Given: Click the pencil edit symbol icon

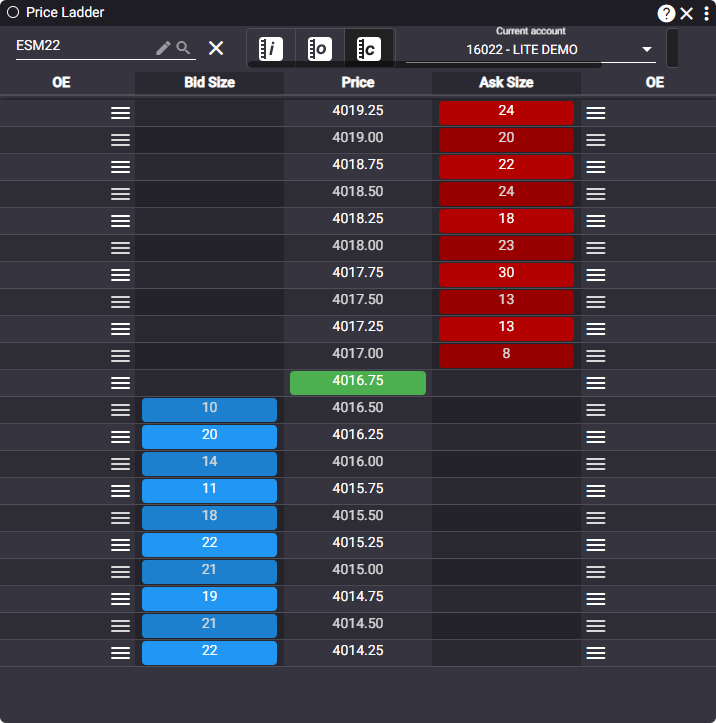Looking at the screenshot, I should [163, 48].
